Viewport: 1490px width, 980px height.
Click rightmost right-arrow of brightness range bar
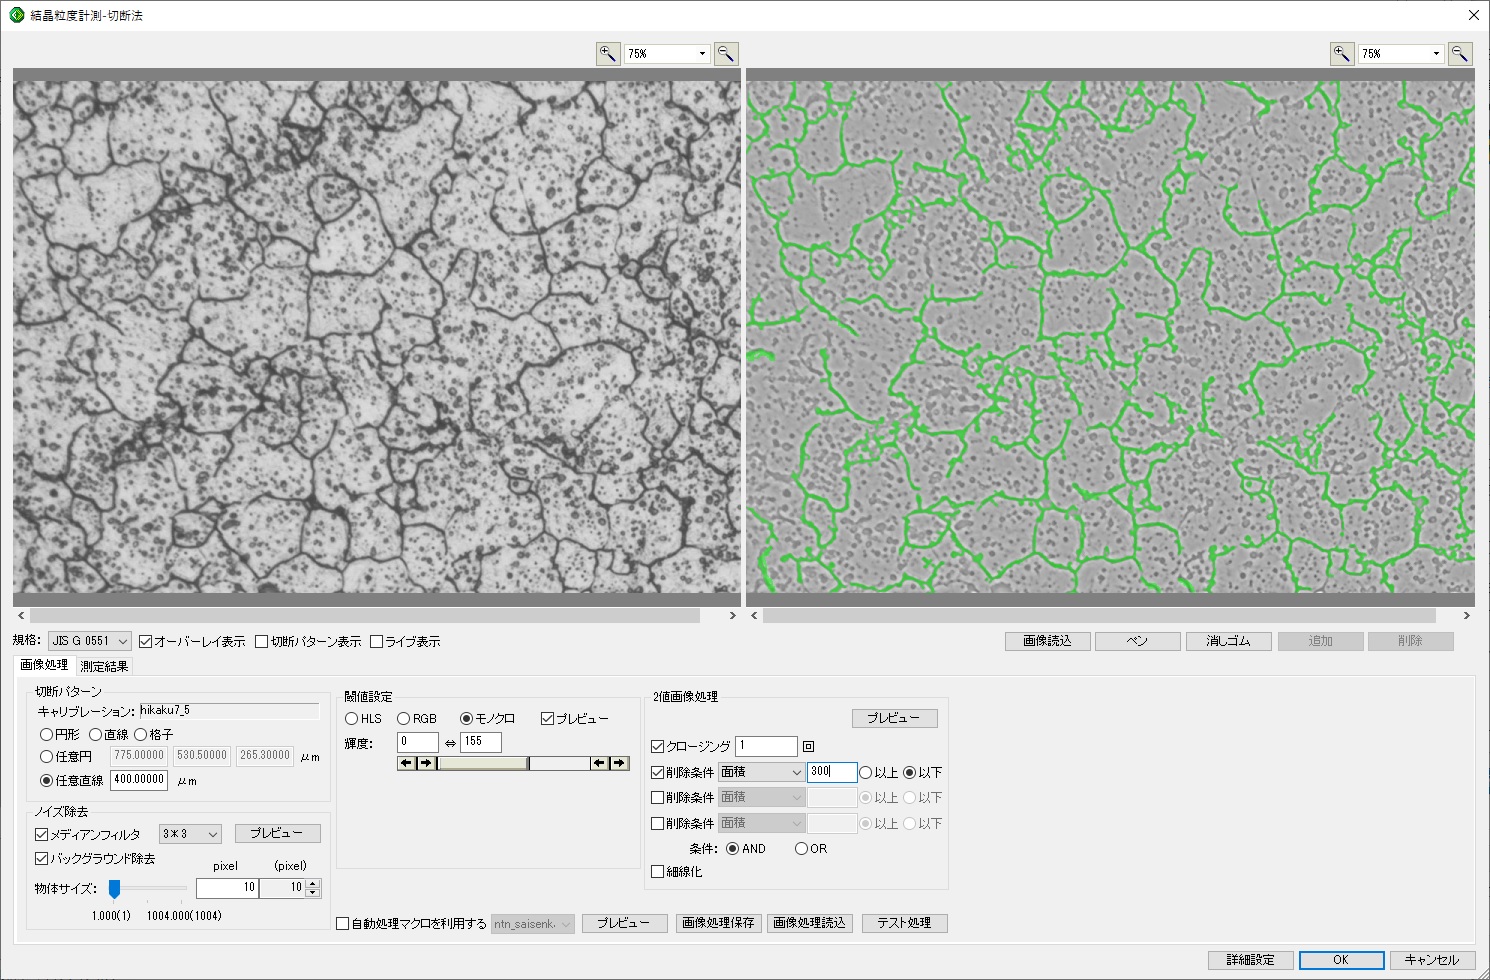coord(620,763)
